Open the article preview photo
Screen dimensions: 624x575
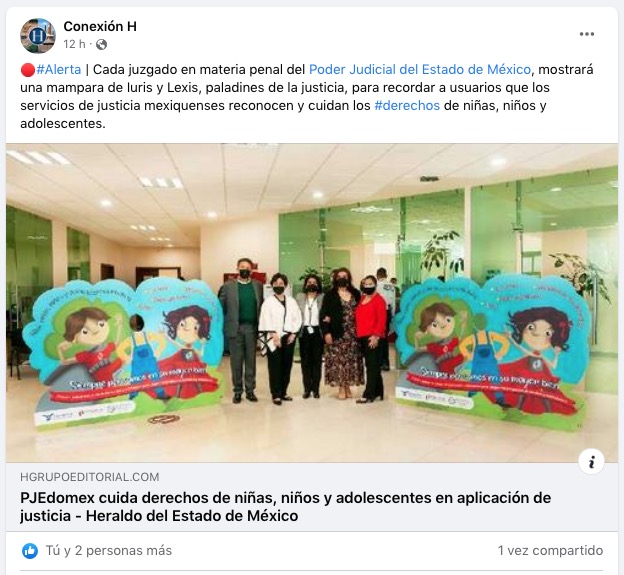tap(312, 303)
